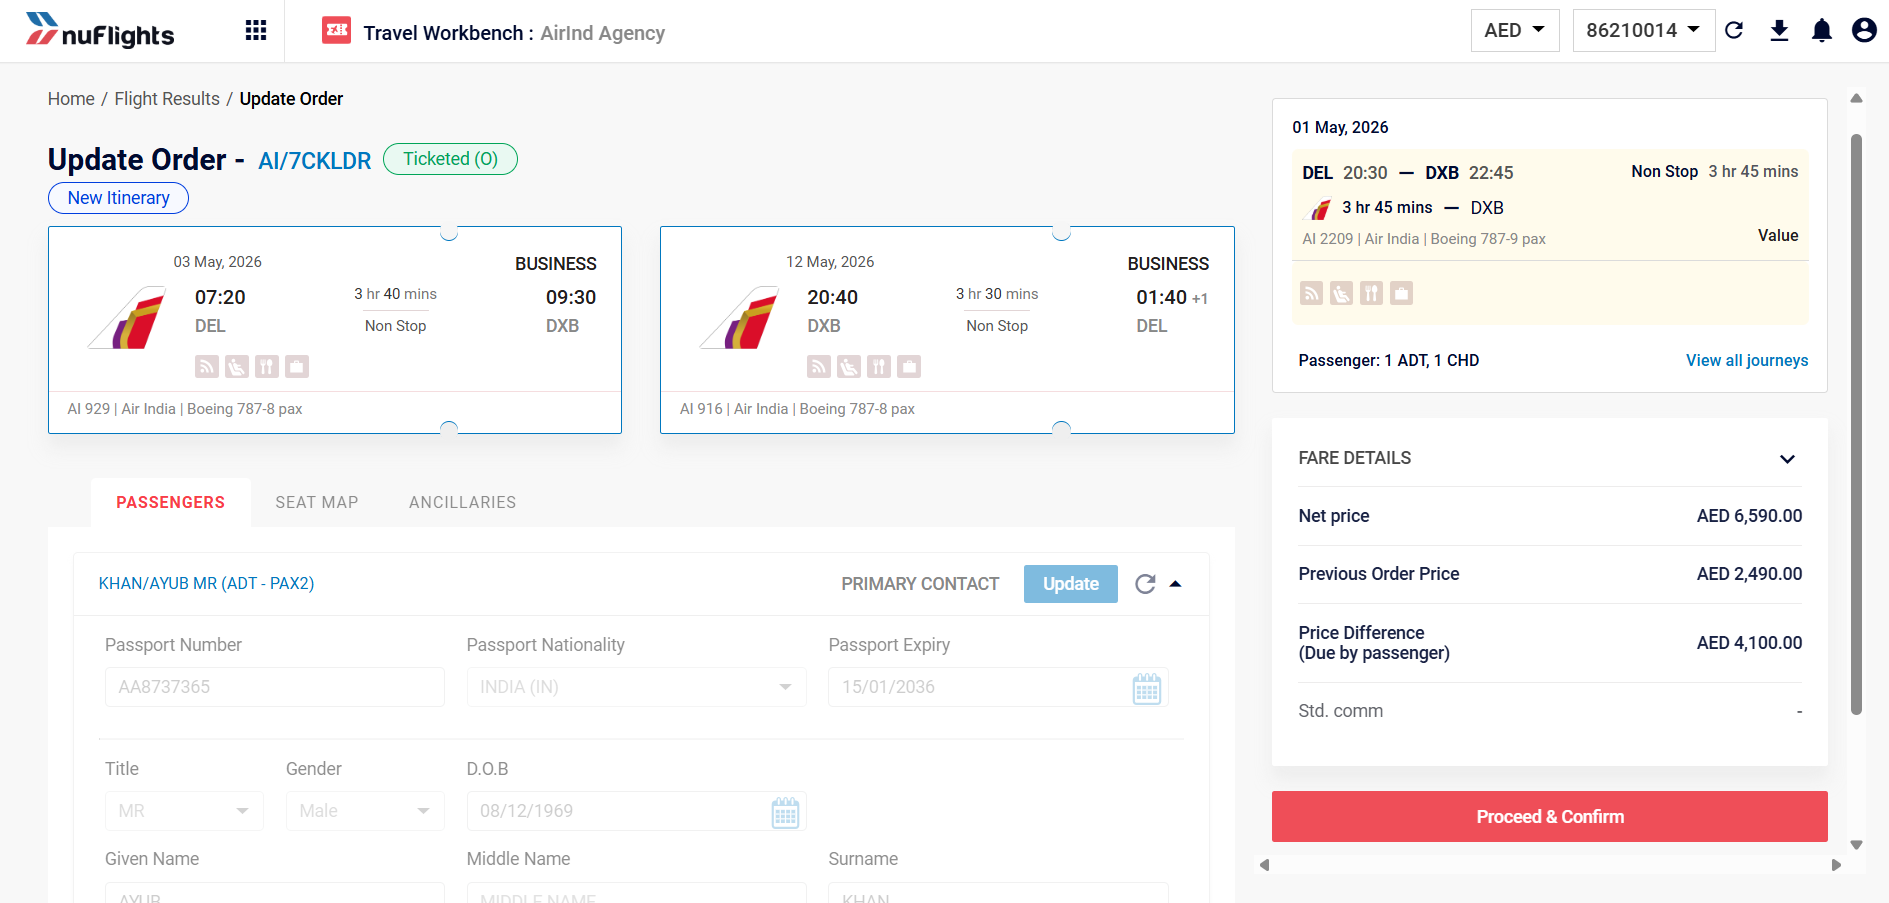Viewport: 1889px width, 903px height.
Task: Go to Flight Results breadcrumb
Action: (x=167, y=99)
